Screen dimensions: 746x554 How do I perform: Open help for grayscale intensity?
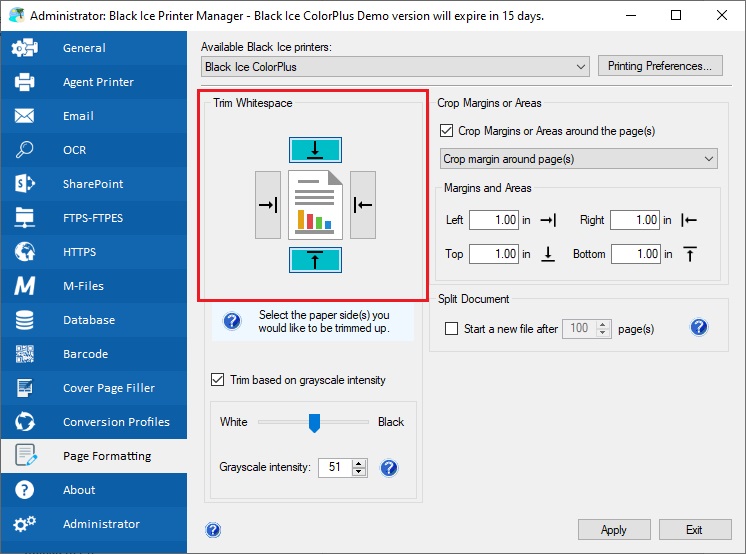click(x=389, y=468)
